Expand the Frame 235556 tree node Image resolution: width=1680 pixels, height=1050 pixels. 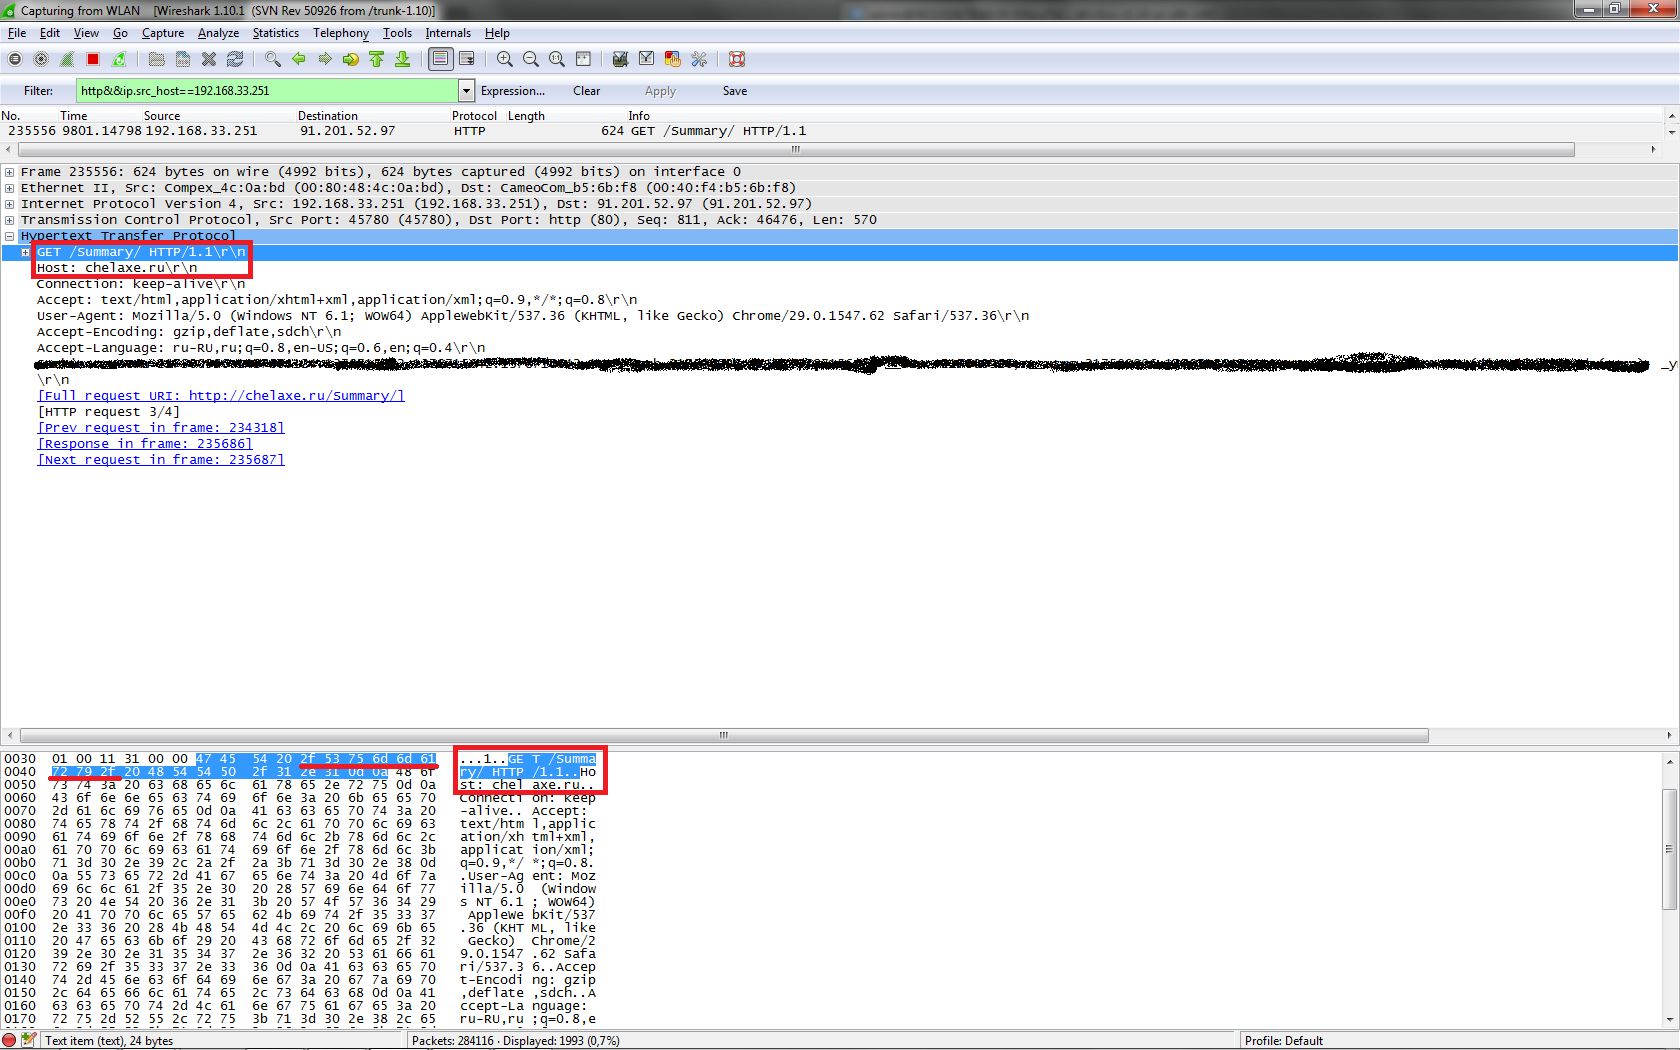pyautogui.click(x=9, y=172)
